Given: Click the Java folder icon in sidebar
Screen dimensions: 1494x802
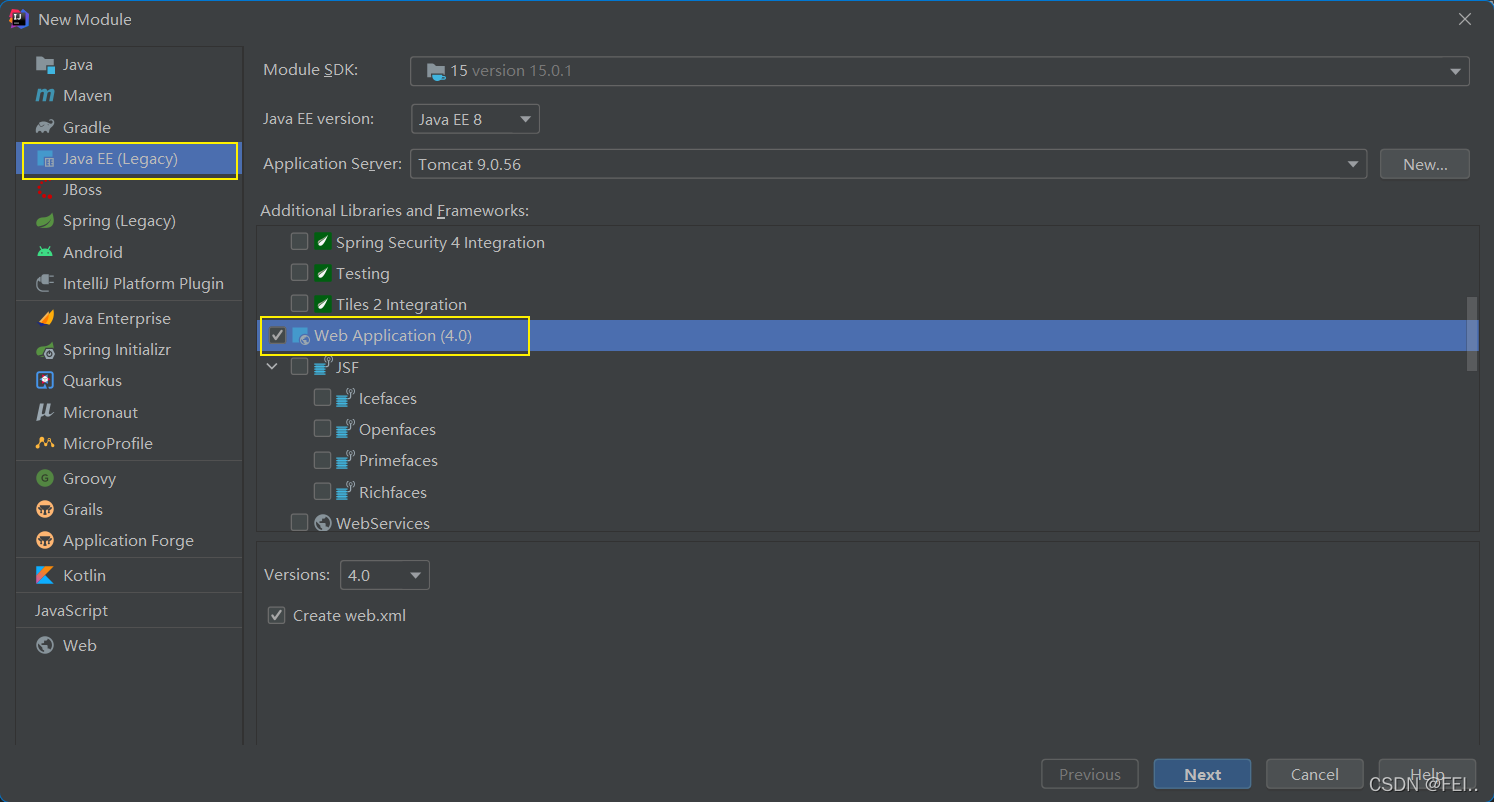Looking at the screenshot, I should click(45, 65).
